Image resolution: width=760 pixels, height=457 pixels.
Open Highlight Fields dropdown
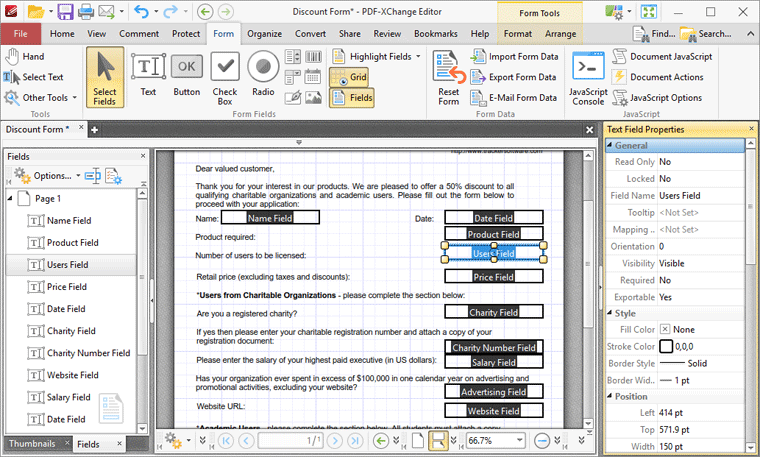click(418, 57)
